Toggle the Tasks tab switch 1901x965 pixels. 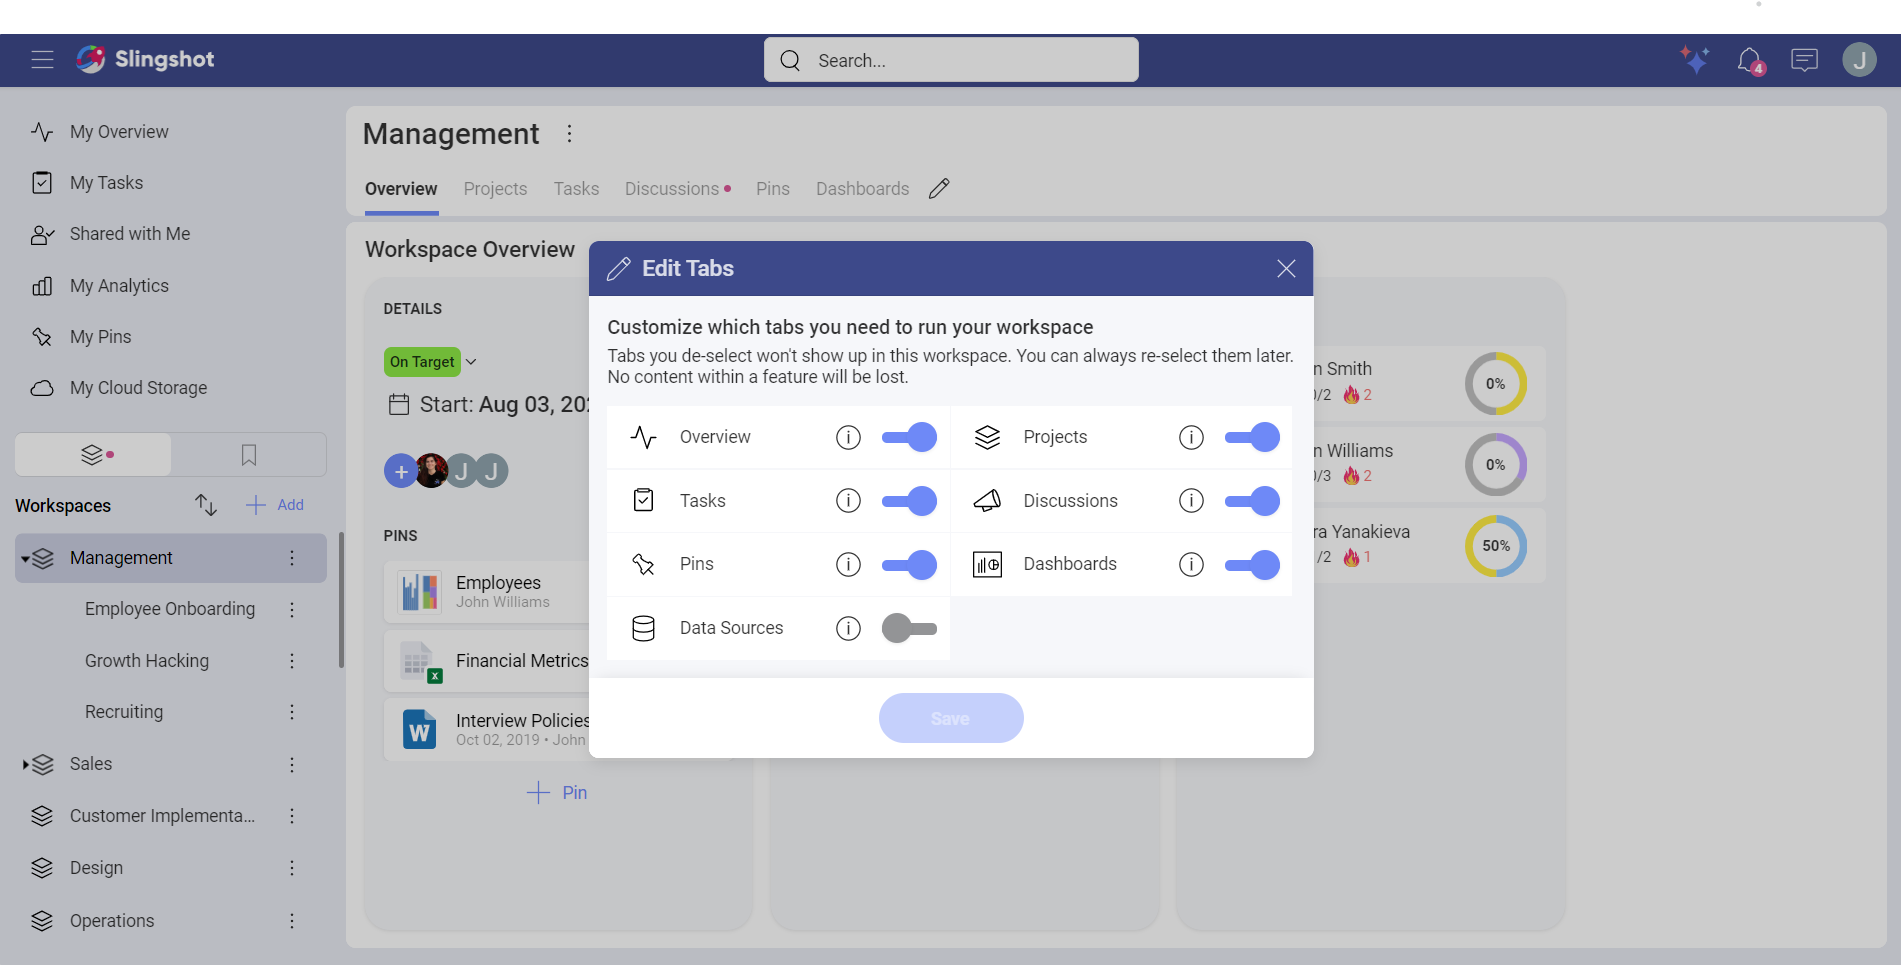tap(909, 501)
